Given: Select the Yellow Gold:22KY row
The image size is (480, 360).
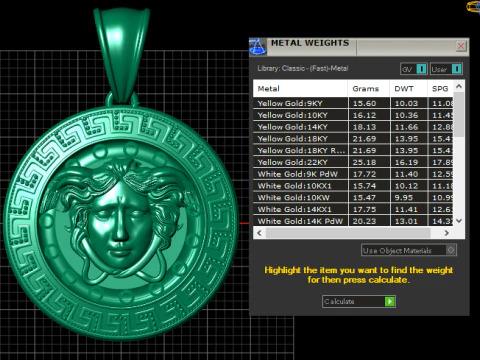Looking at the screenshot, I should [x=353, y=162].
